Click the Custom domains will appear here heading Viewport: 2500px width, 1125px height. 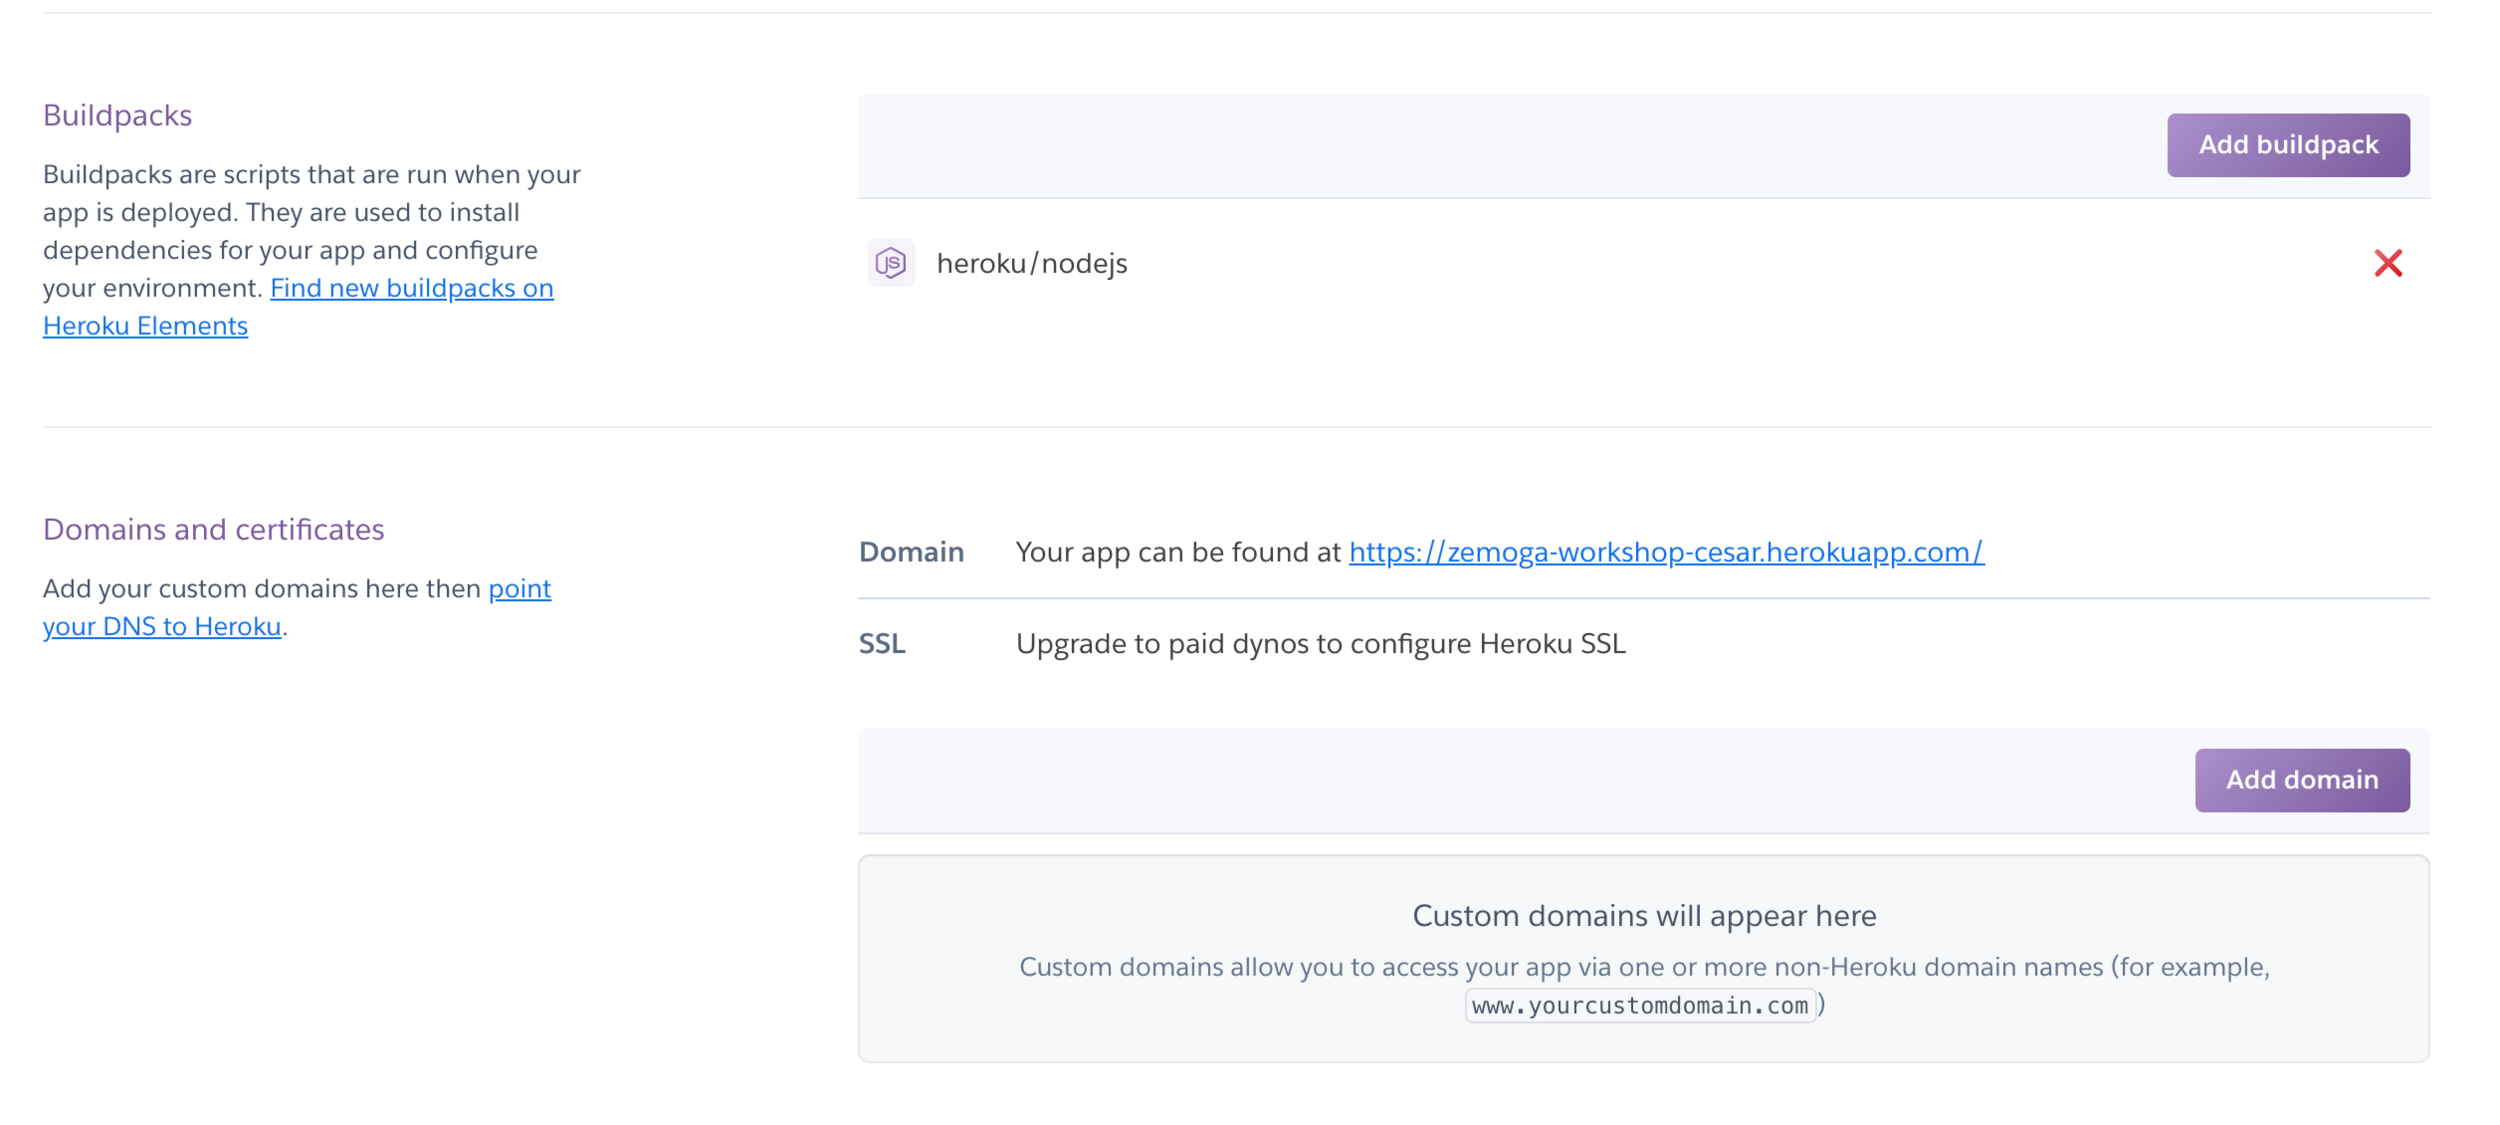click(x=1643, y=915)
